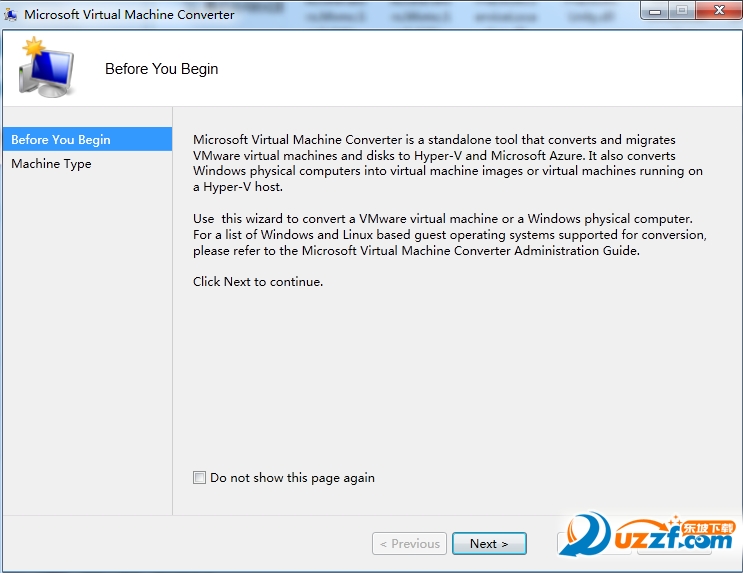Click the paragraph mentioning the Administration Guide
The image size is (743, 573).
coord(450,235)
